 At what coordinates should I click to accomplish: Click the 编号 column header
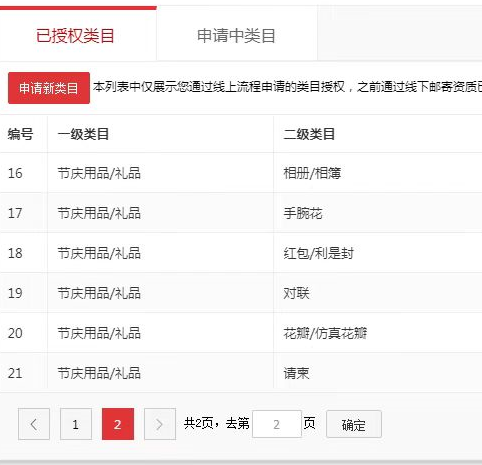(20, 134)
